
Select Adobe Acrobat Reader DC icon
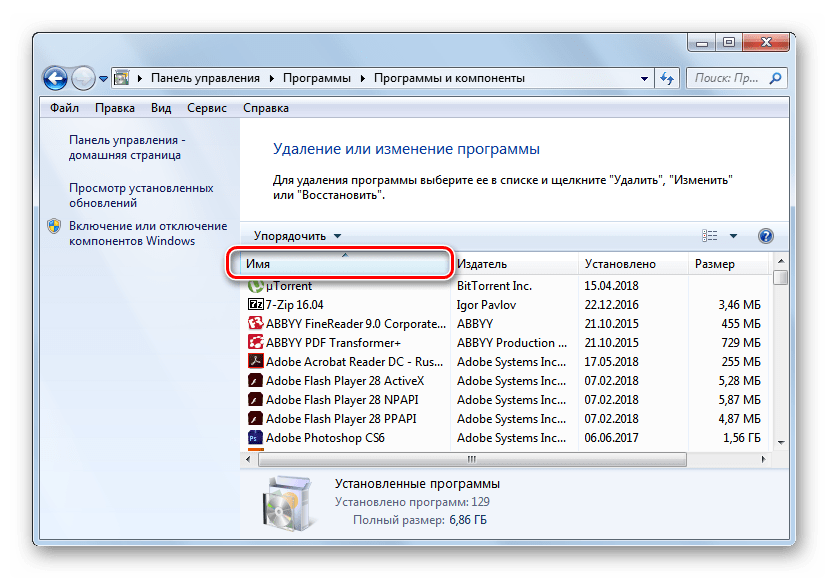click(255, 362)
